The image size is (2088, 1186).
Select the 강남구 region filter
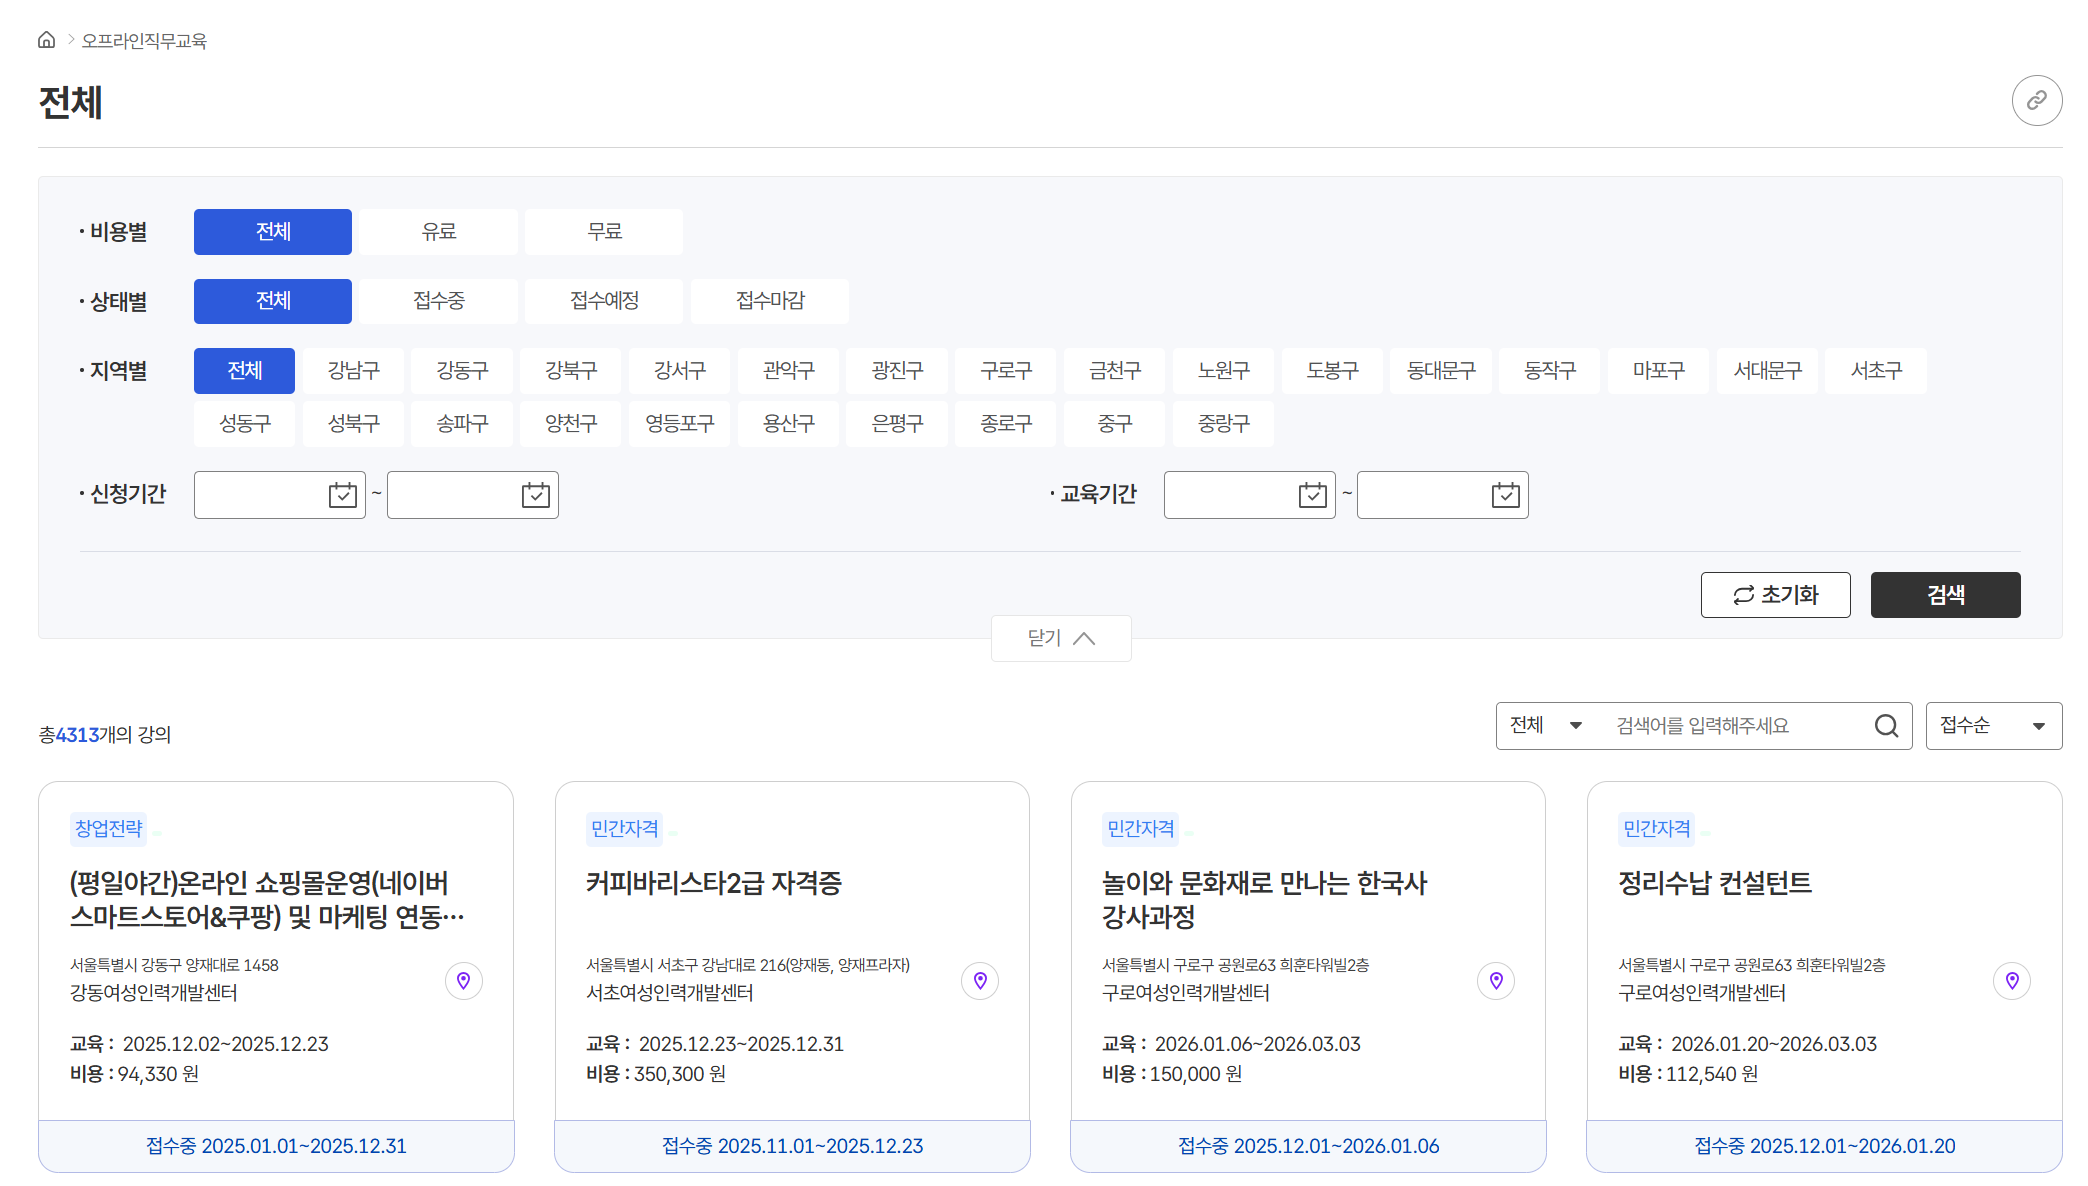(353, 371)
